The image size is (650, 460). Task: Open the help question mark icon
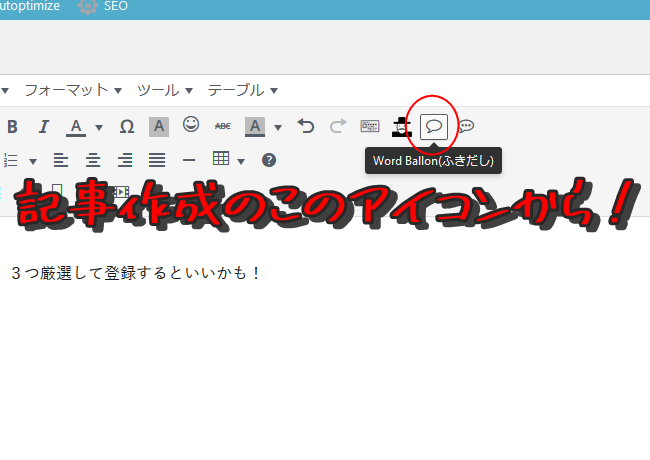point(268,160)
